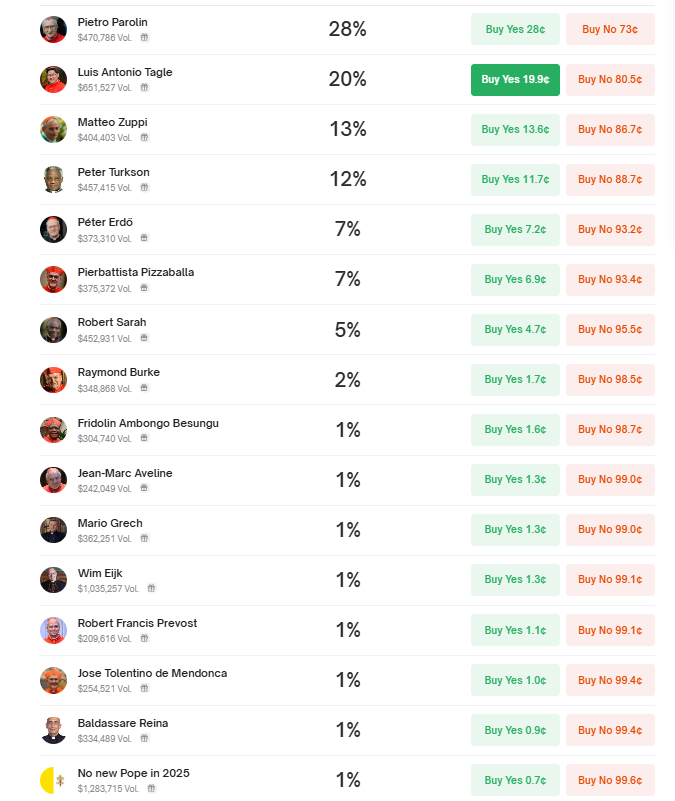Image resolution: width=675 pixels, height=801 pixels.
Task: Click the rewards icon next to Luis Antonio Tagle's volume
Action: 145,87
